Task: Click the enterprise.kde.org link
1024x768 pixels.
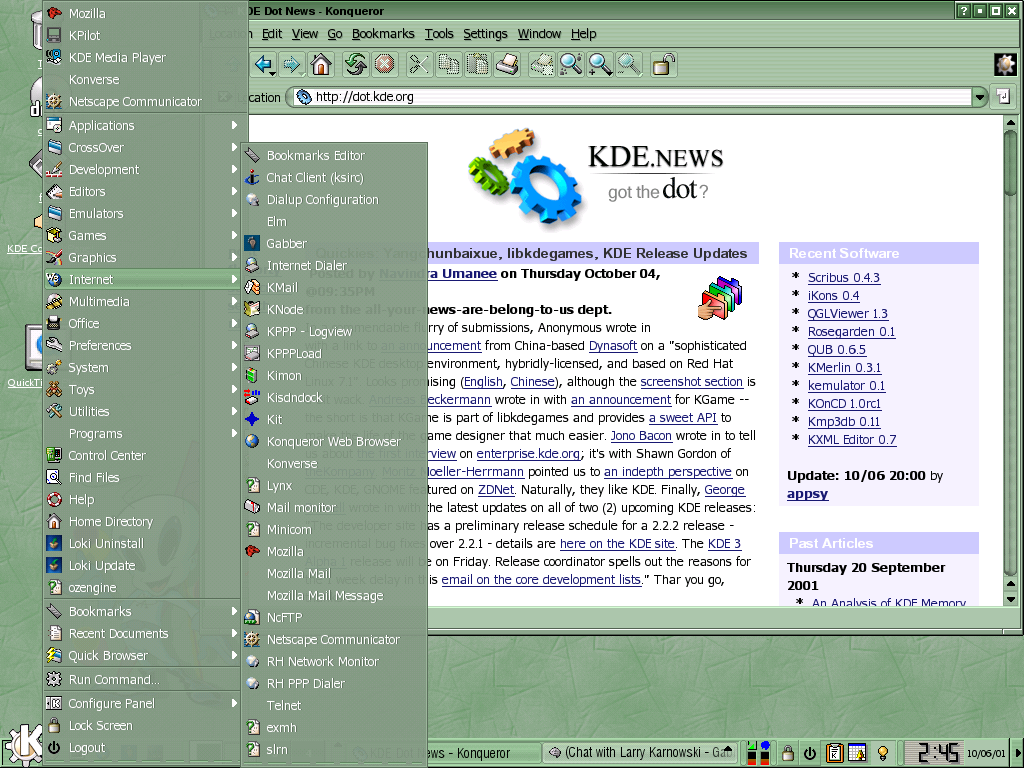Action: [x=528, y=453]
